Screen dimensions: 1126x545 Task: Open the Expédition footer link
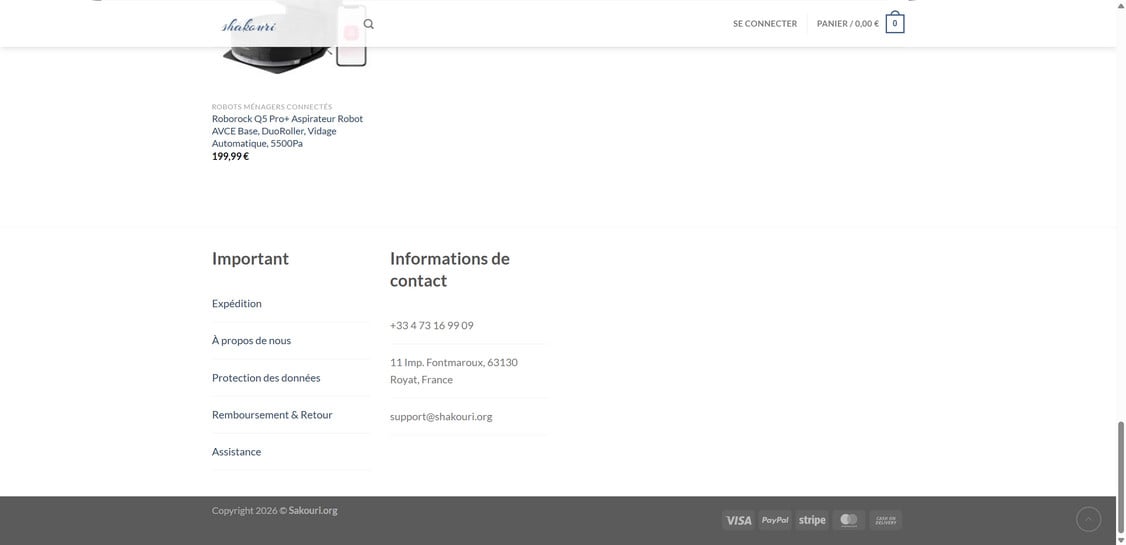tap(237, 304)
